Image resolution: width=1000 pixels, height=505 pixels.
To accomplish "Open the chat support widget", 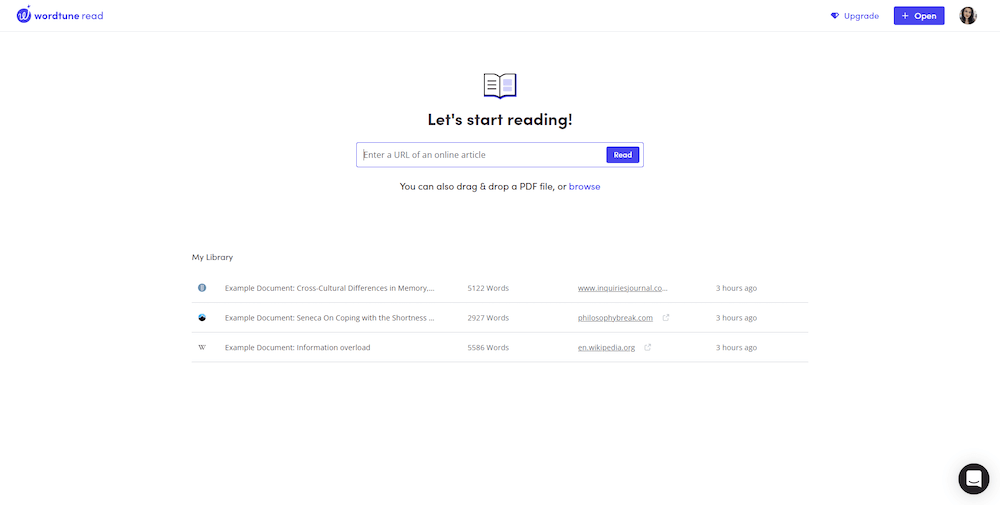I will [x=973, y=479].
